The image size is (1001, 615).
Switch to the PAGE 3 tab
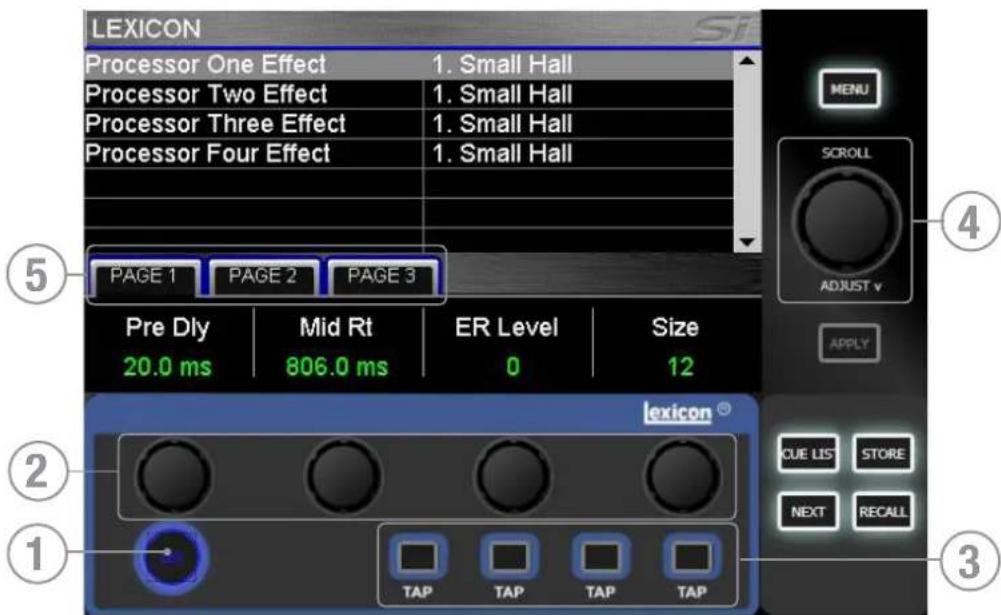point(382,277)
